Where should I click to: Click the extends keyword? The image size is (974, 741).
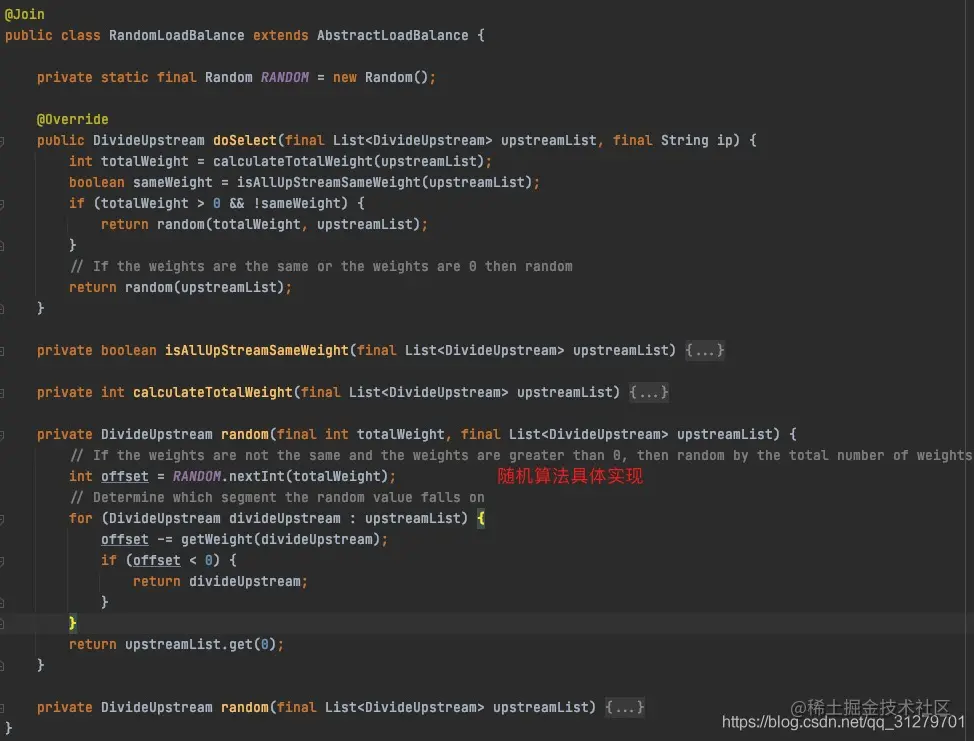pyautogui.click(x=280, y=35)
